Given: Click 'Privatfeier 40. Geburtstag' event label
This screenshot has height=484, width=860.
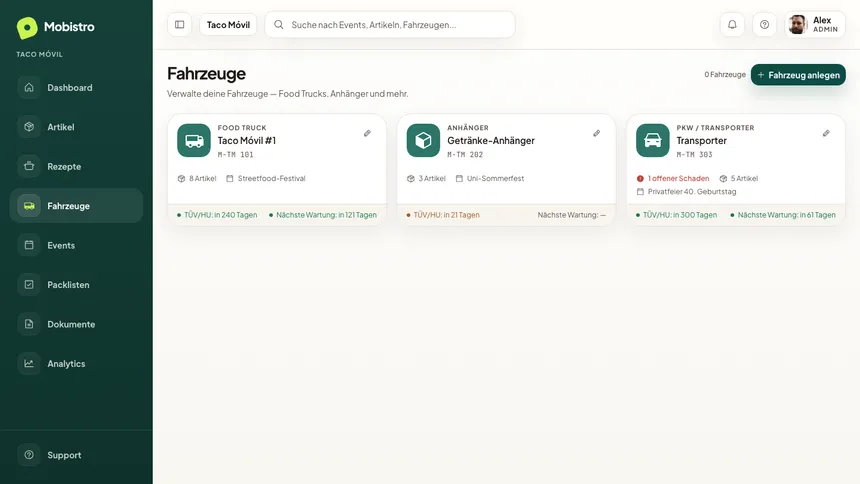Looking at the screenshot, I should pos(687,192).
